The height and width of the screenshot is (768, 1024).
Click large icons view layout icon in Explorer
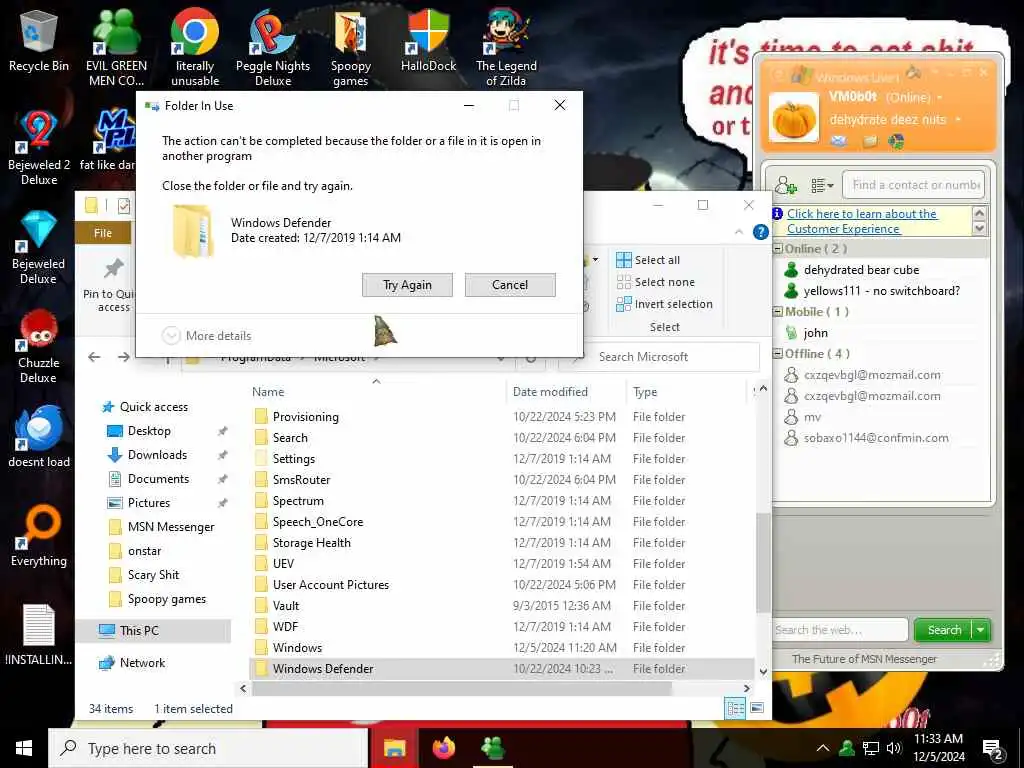757,708
